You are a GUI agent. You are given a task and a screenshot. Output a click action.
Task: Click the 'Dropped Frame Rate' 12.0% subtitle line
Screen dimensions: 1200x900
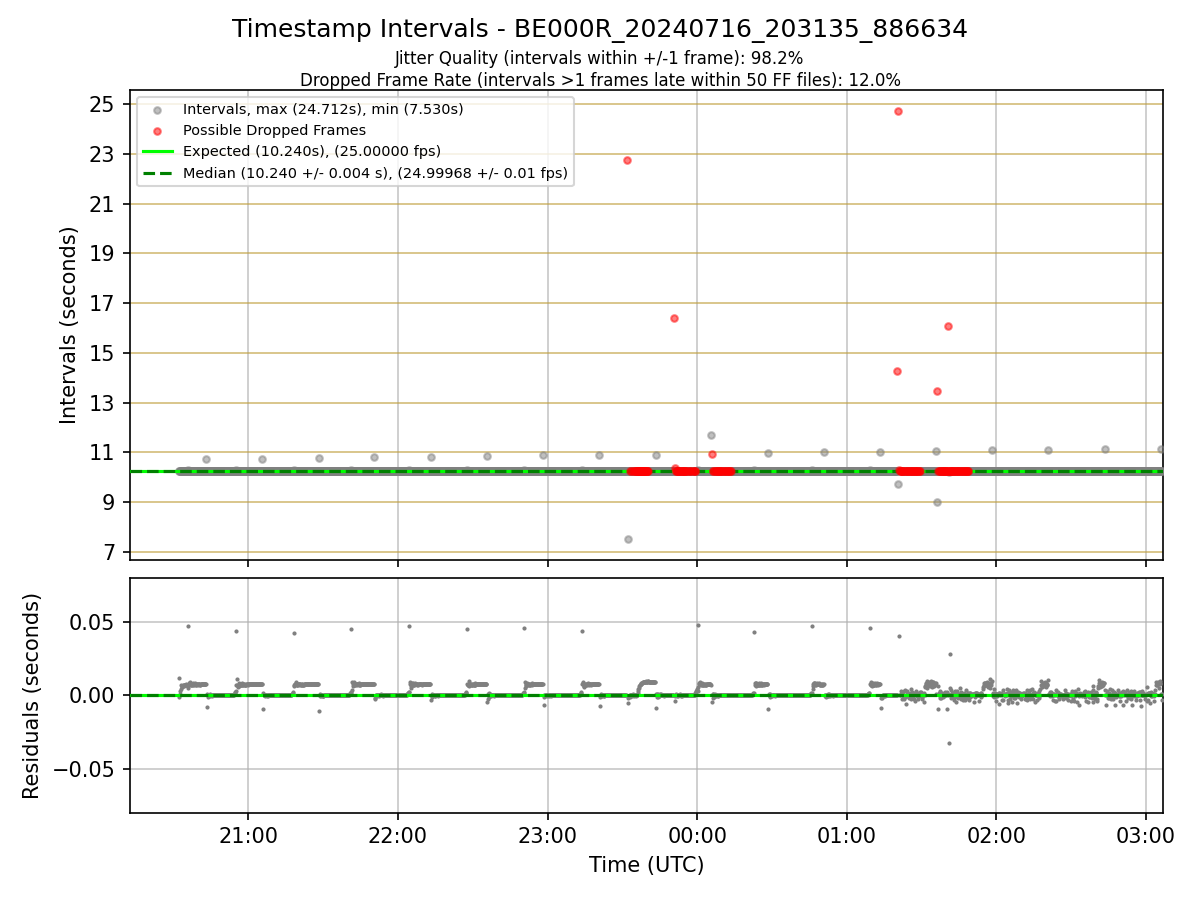599,80
